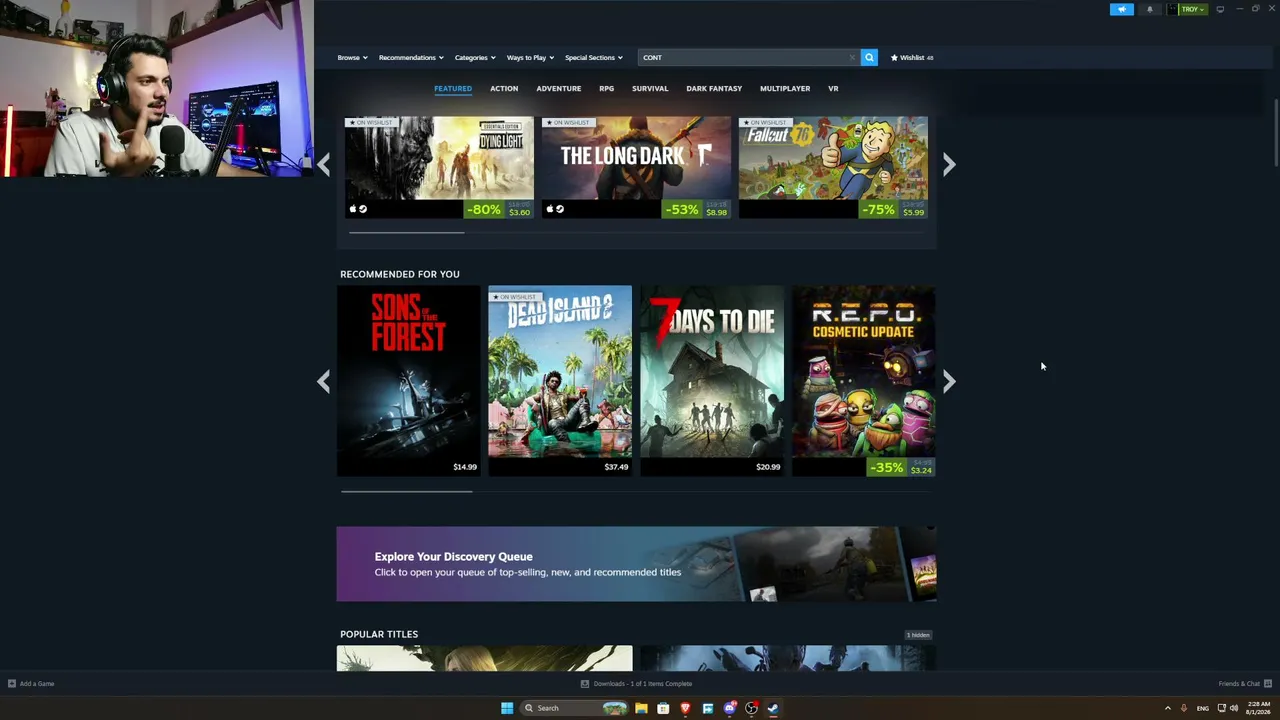
Task: Go to next featured carousel page
Action: tap(949, 165)
